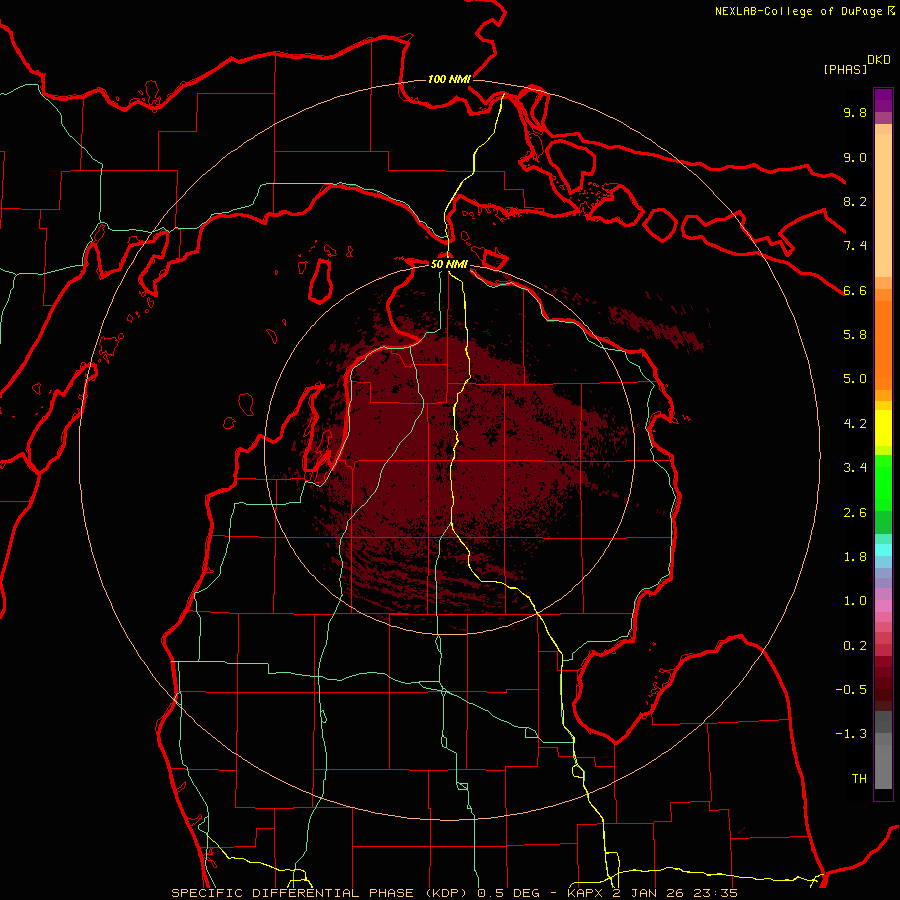Click the 5.0 value on the color scale
This screenshot has height=900, width=900.
tap(855, 379)
